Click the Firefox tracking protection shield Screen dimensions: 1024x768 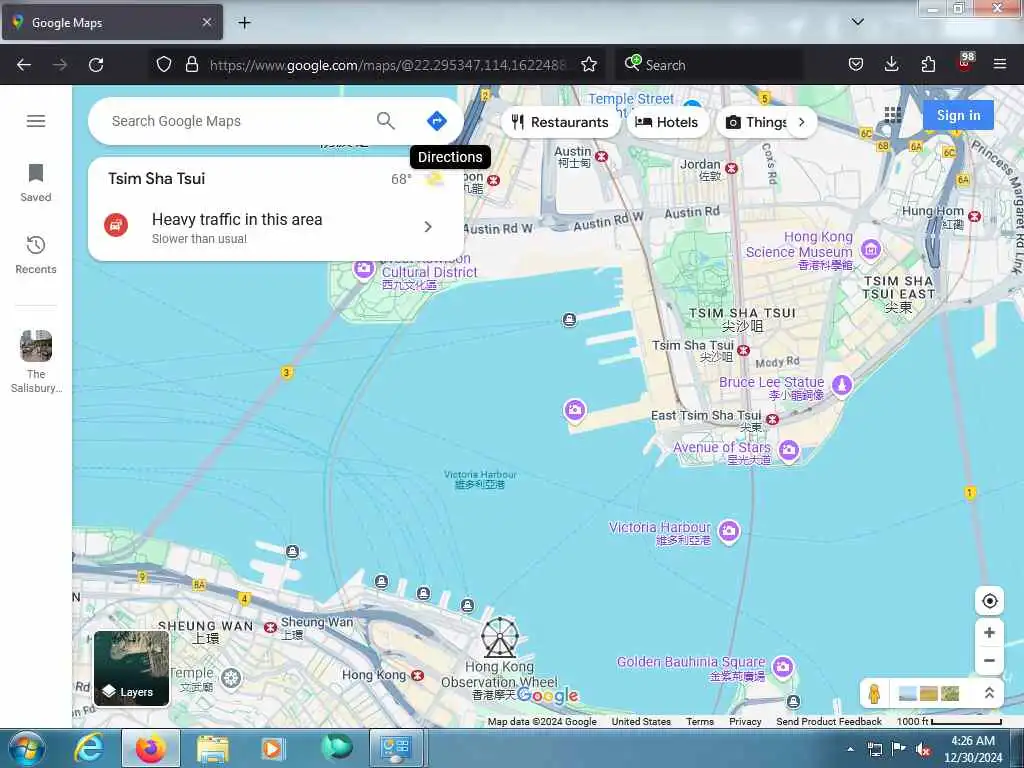tap(164, 65)
